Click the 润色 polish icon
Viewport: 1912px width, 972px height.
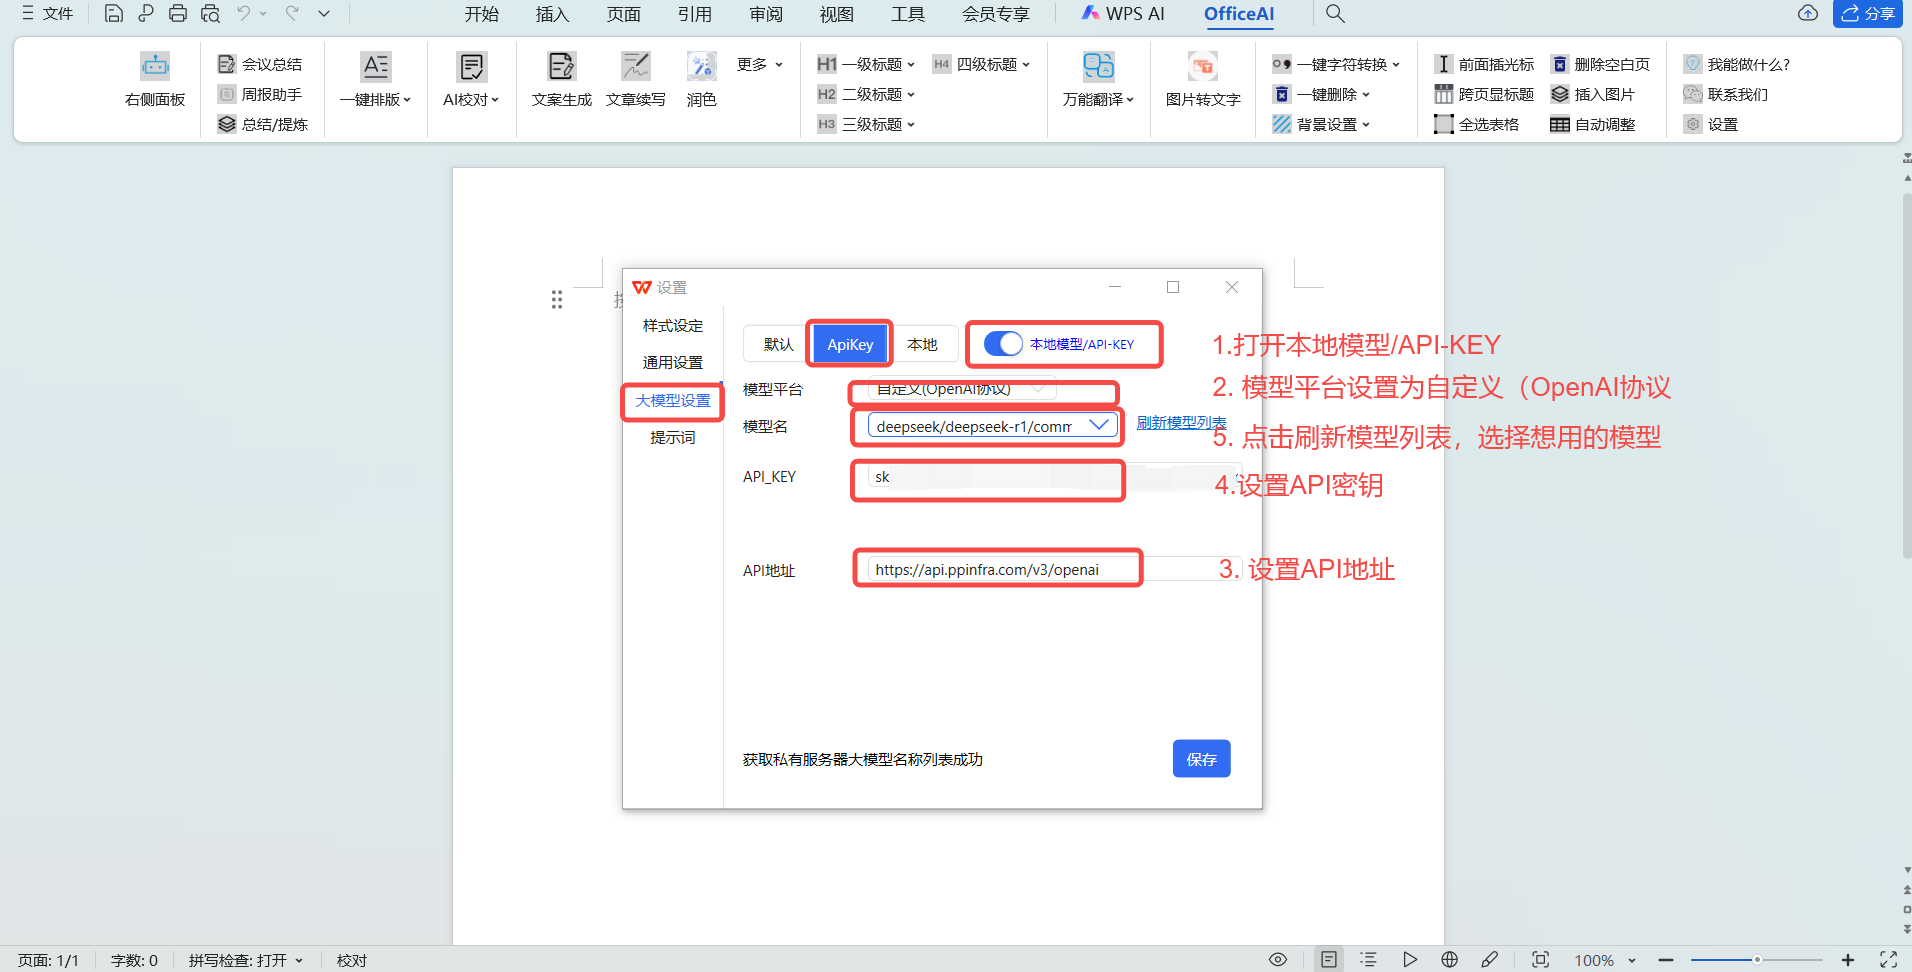point(701,66)
